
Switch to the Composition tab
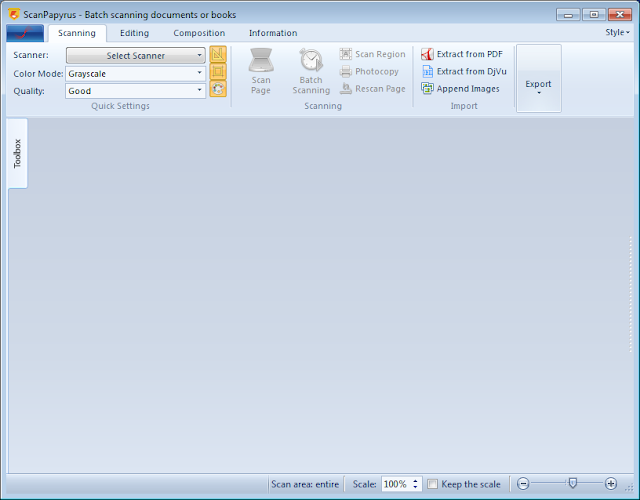coord(199,33)
